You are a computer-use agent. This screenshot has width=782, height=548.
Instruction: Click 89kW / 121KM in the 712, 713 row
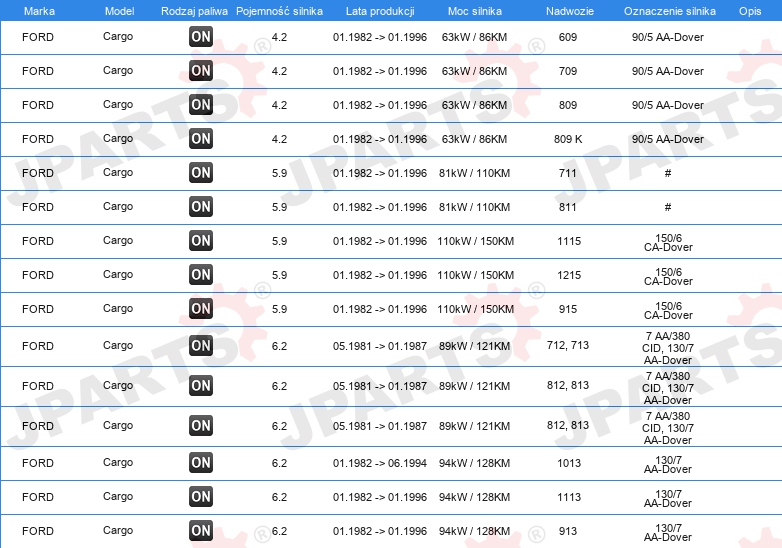(474, 346)
